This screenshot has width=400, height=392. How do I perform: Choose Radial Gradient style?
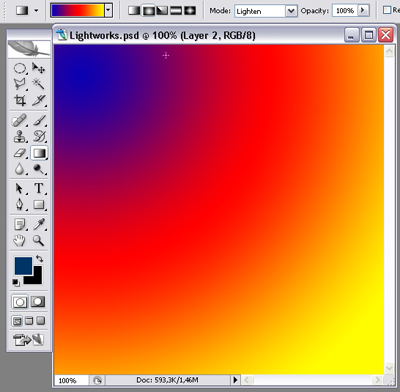coord(148,11)
